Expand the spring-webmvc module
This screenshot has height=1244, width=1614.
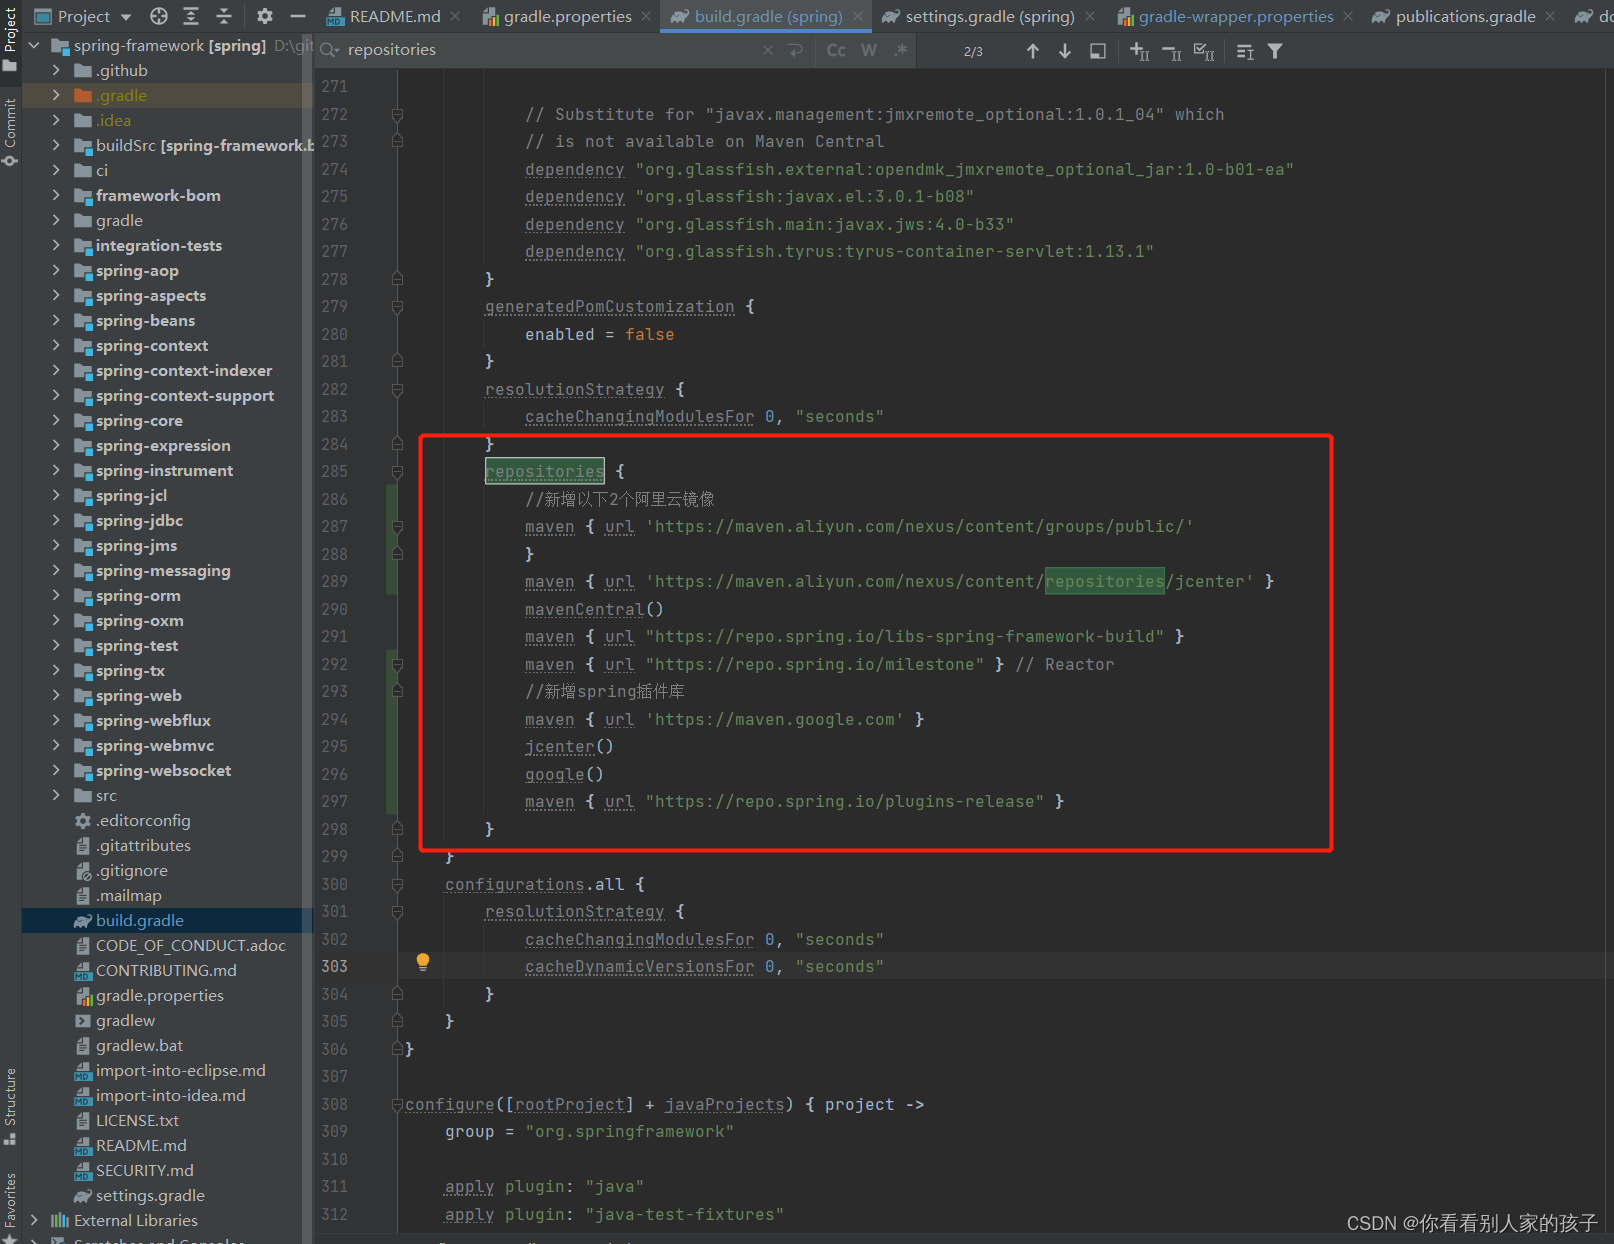pyautogui.click(x=56, y=746)
